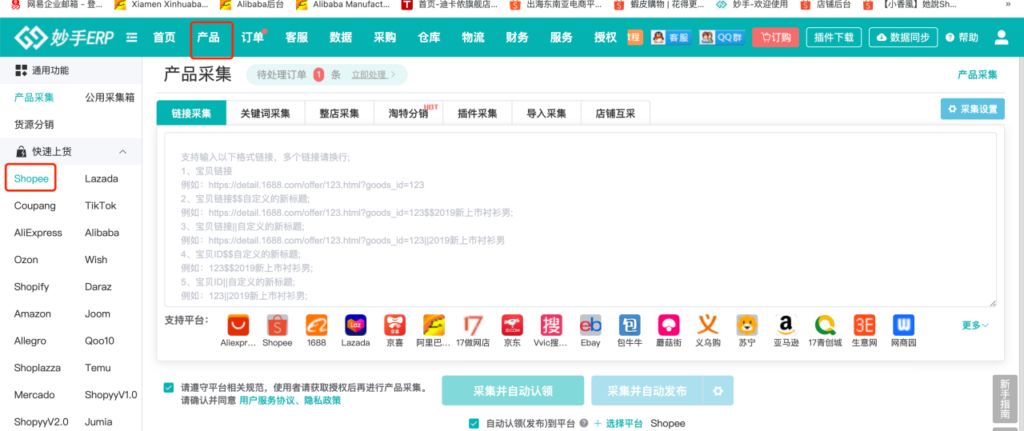Switch to the 淘特分销 tab
This screenshot has height=431, width=1024.
coord(408,113)
